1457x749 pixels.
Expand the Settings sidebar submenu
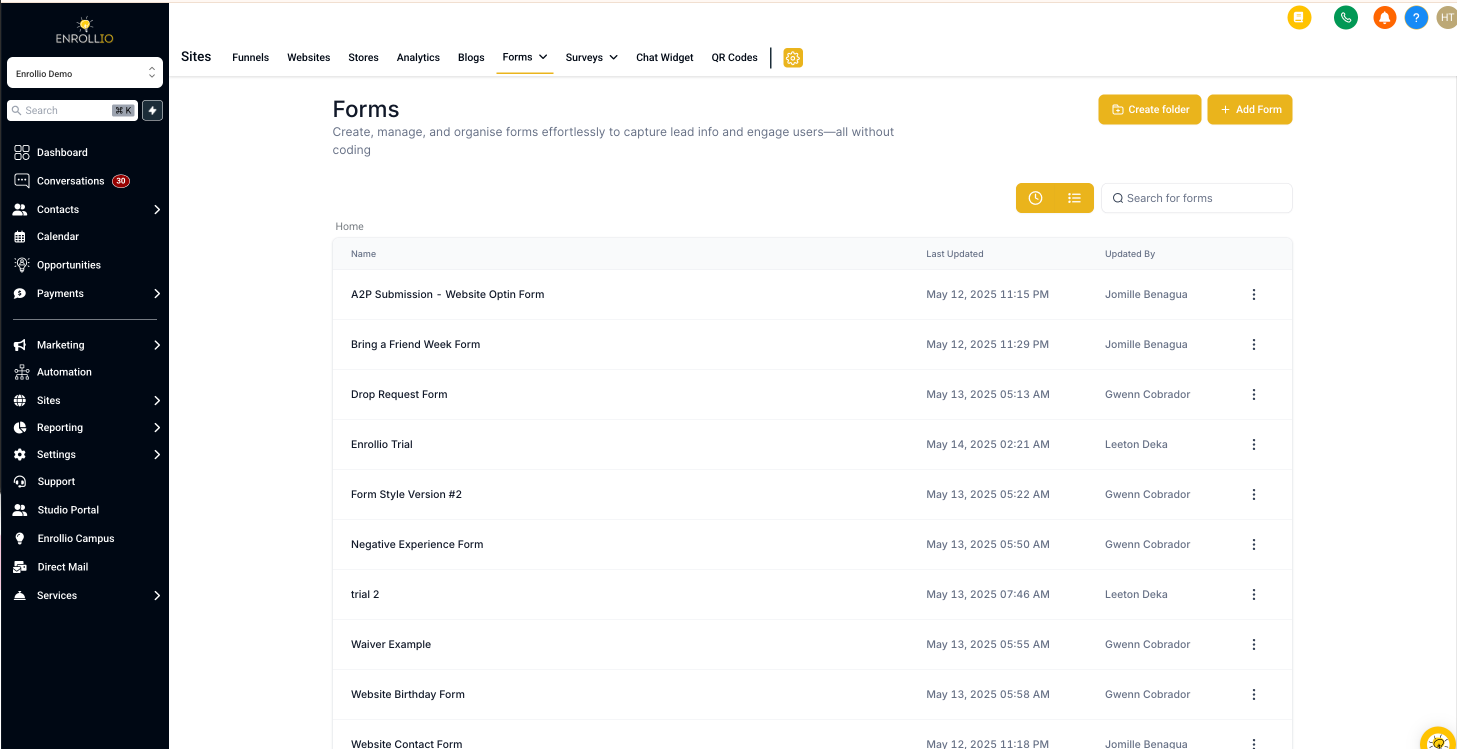click(157, 454)
